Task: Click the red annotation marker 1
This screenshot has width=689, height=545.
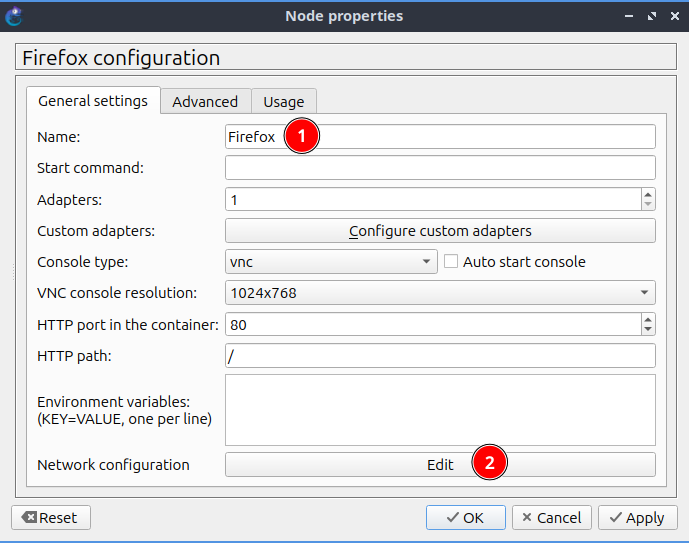Action: pos(302,137)
